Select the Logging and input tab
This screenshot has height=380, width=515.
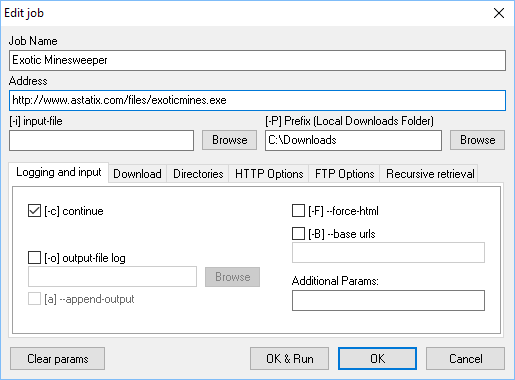tap(59, 172)
